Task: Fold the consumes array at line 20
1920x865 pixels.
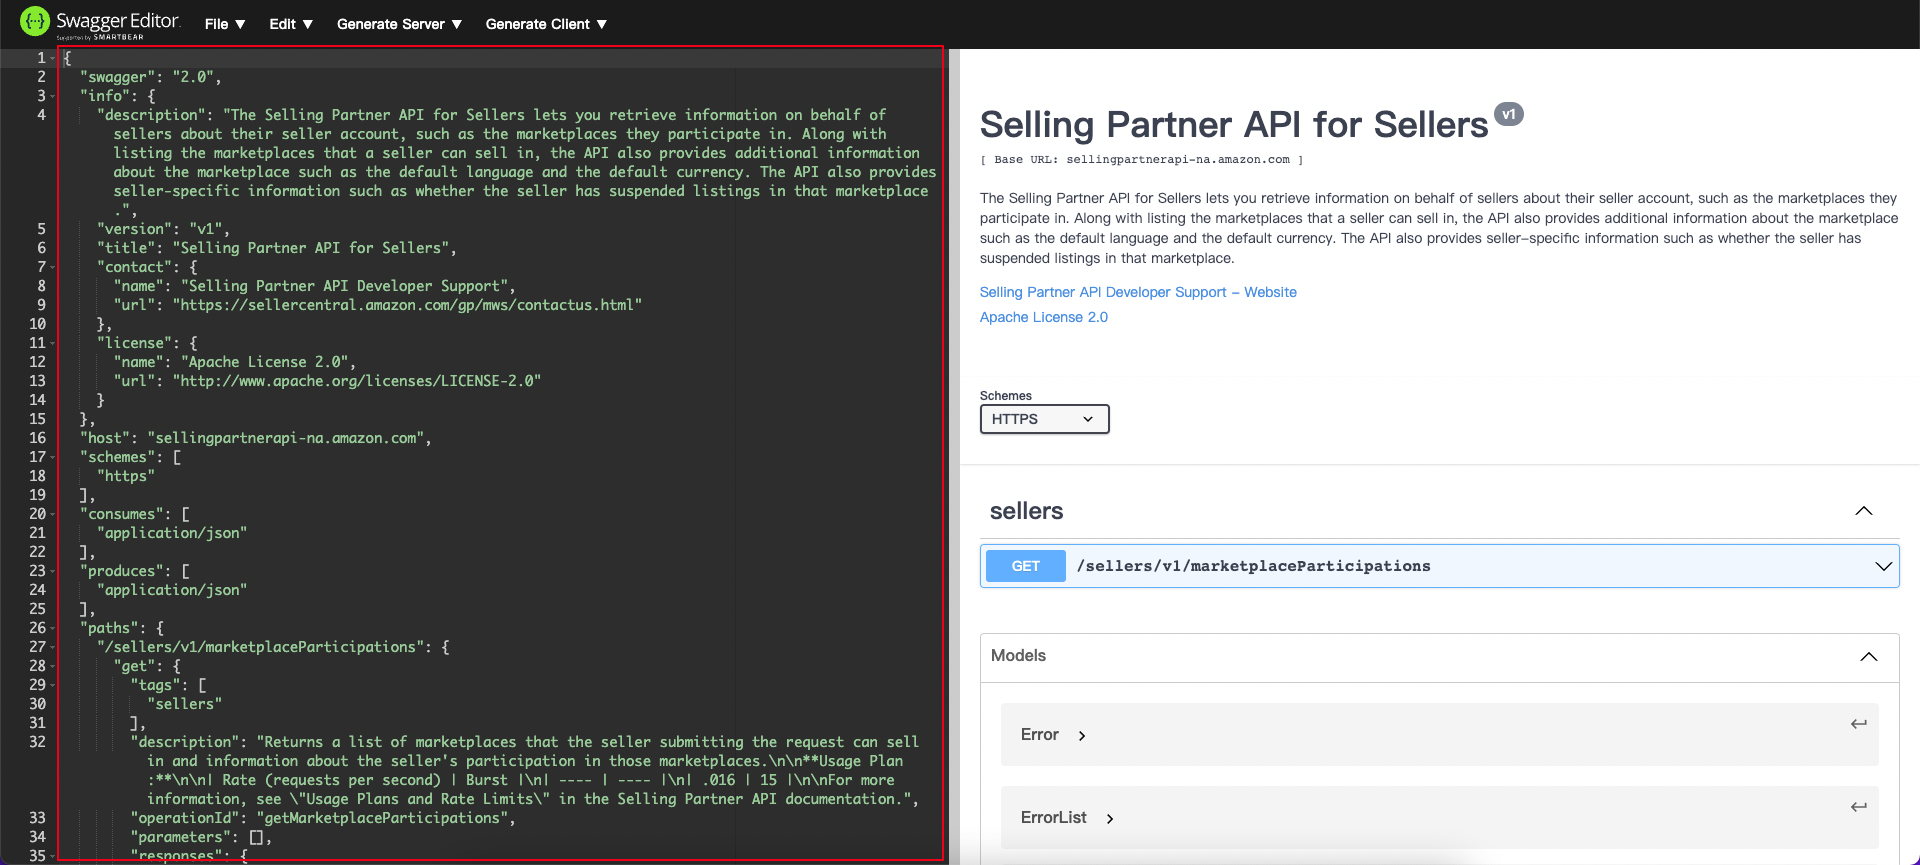Action: (x=52, y=514)
